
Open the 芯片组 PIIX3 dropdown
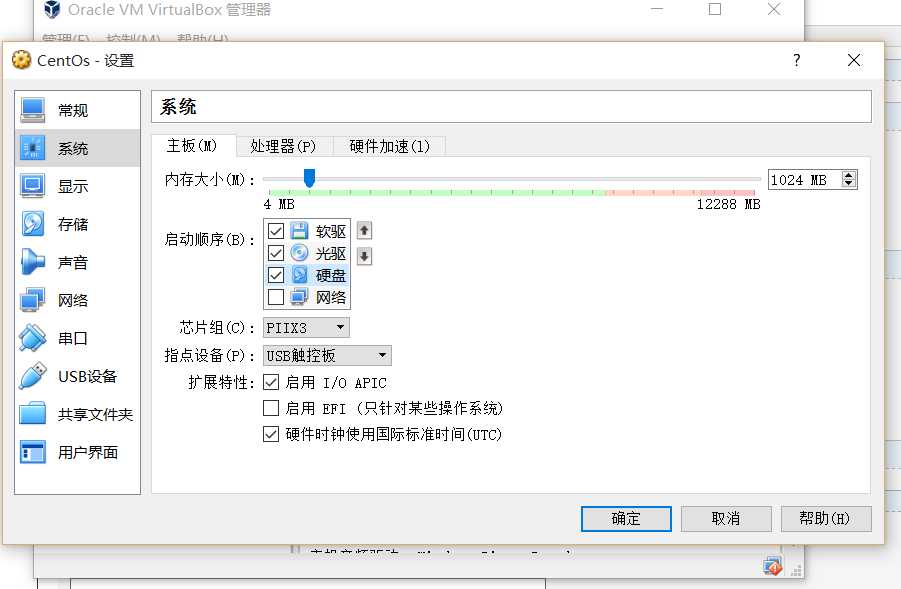tap(306, 328)
